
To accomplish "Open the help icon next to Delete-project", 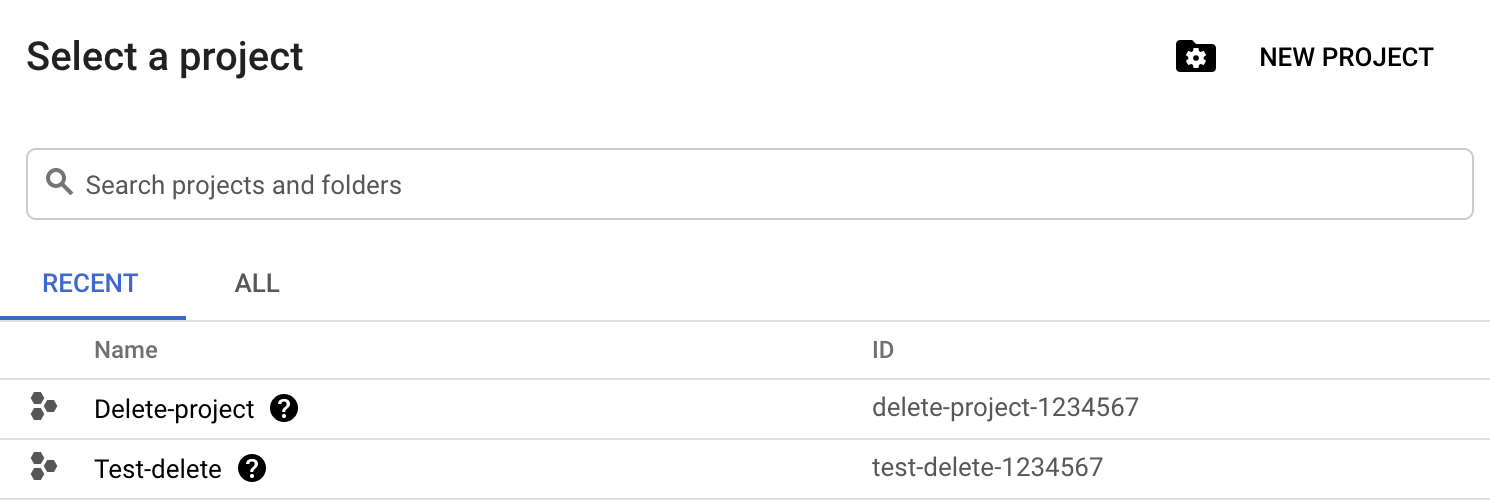I will point(284,408).
